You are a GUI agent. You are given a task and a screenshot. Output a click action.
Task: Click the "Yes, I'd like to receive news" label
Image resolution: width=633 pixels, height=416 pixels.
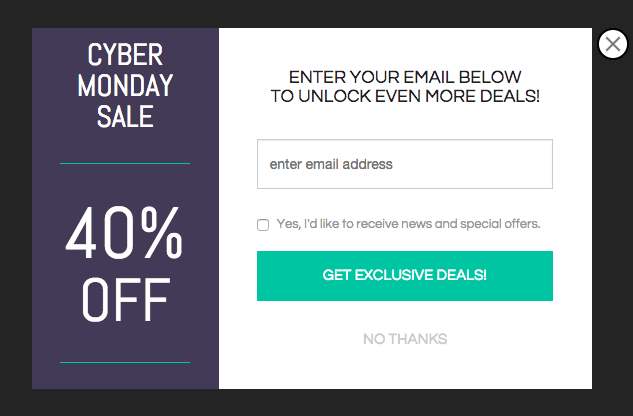(x=408, y=224)
